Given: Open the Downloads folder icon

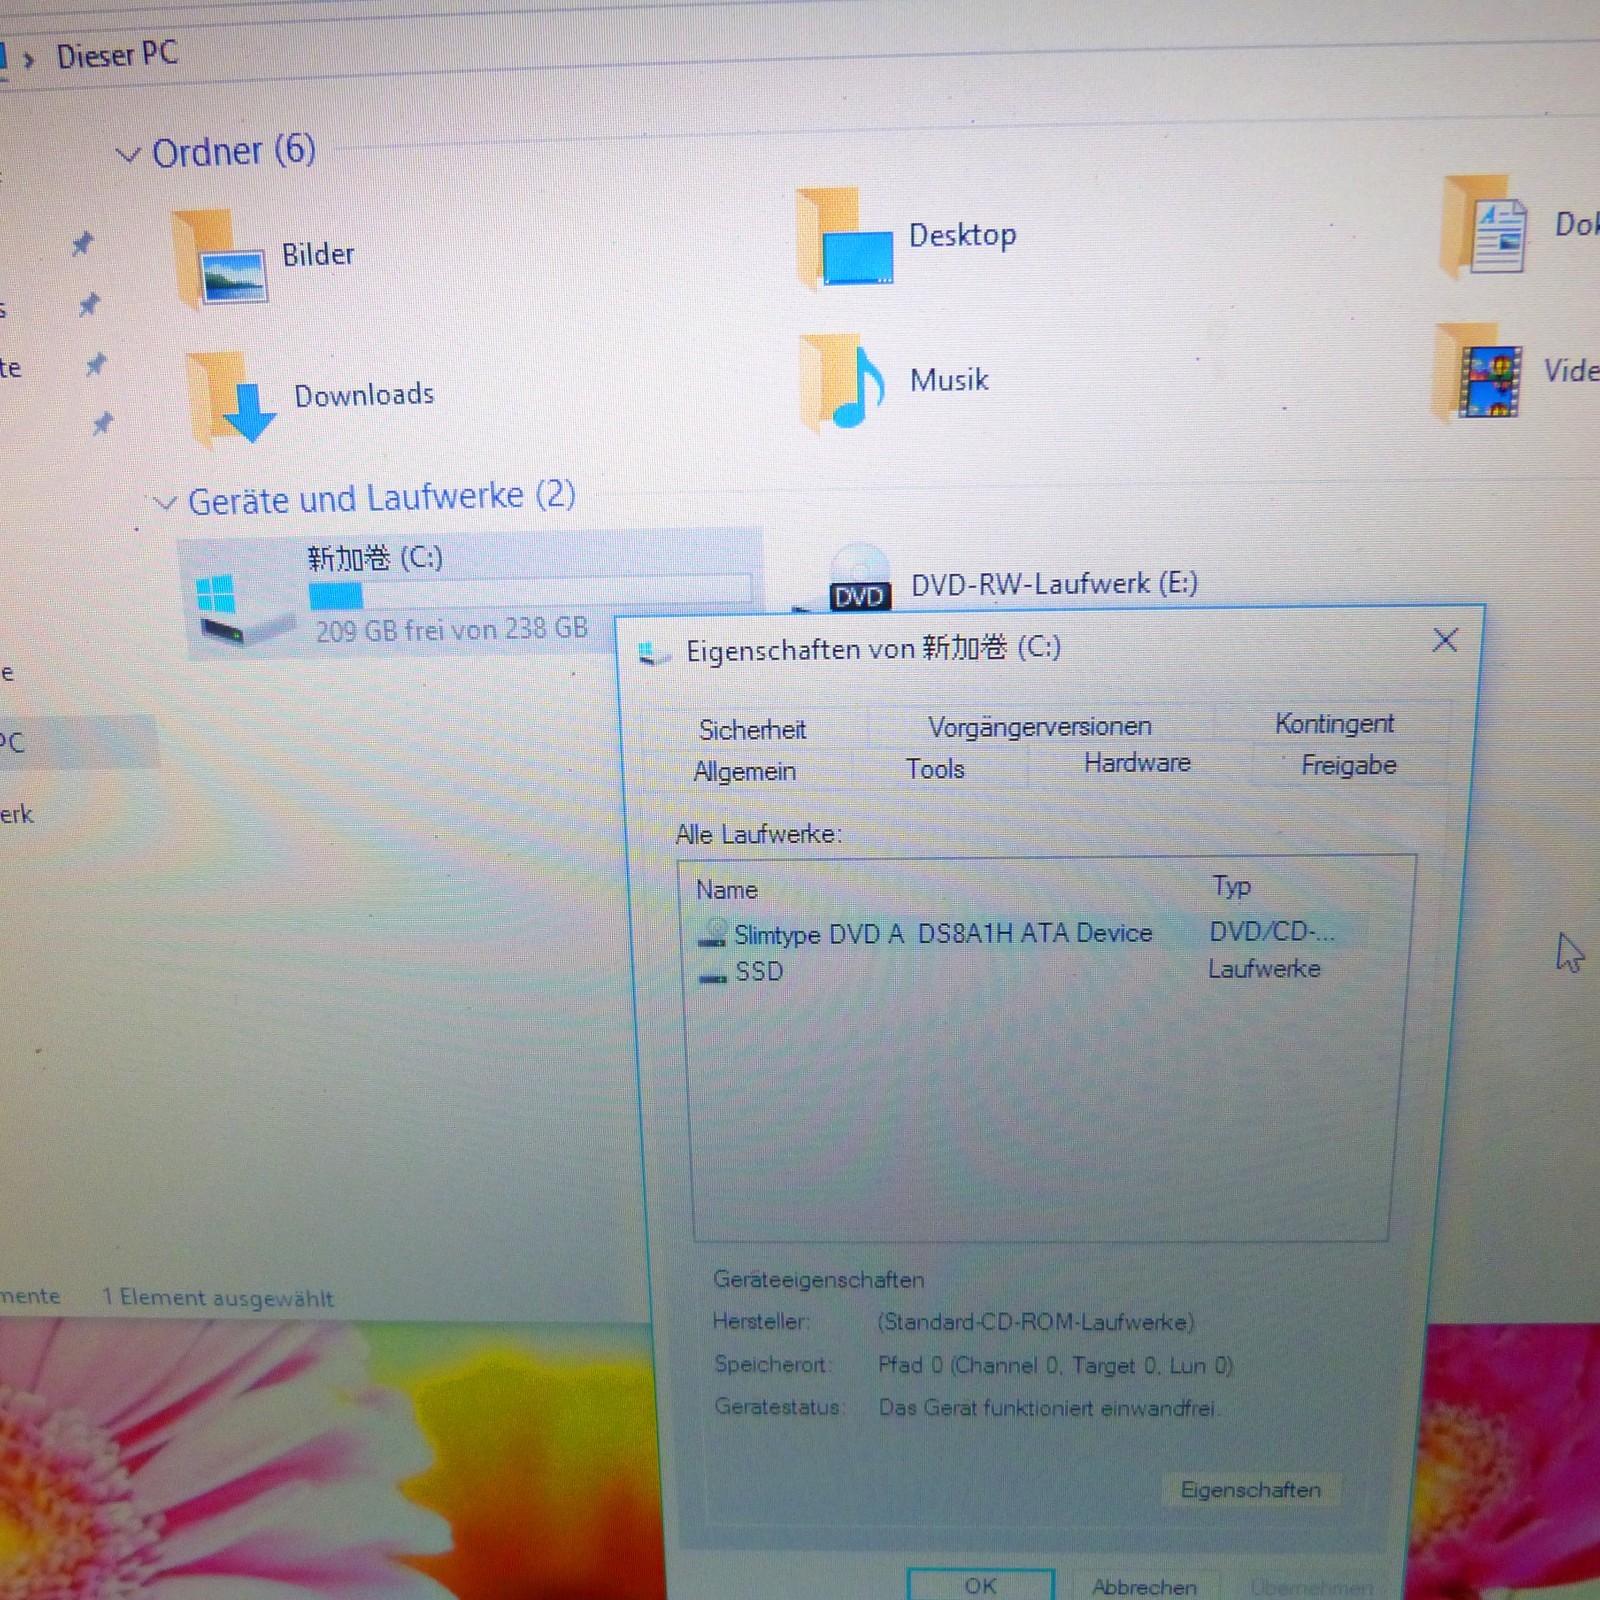Looking at the screenshot, I should click(x=232, y=398).
